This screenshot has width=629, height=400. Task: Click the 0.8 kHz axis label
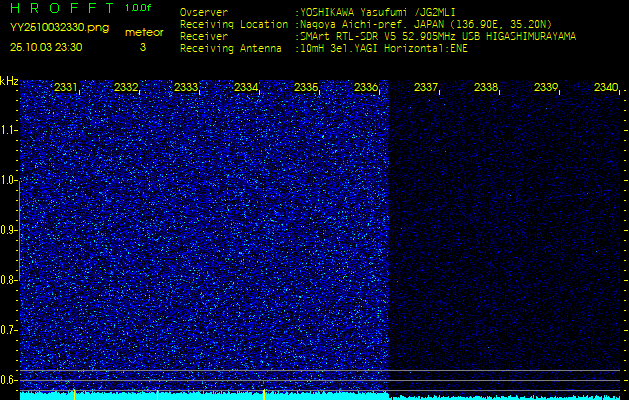[x=8, y=280]
